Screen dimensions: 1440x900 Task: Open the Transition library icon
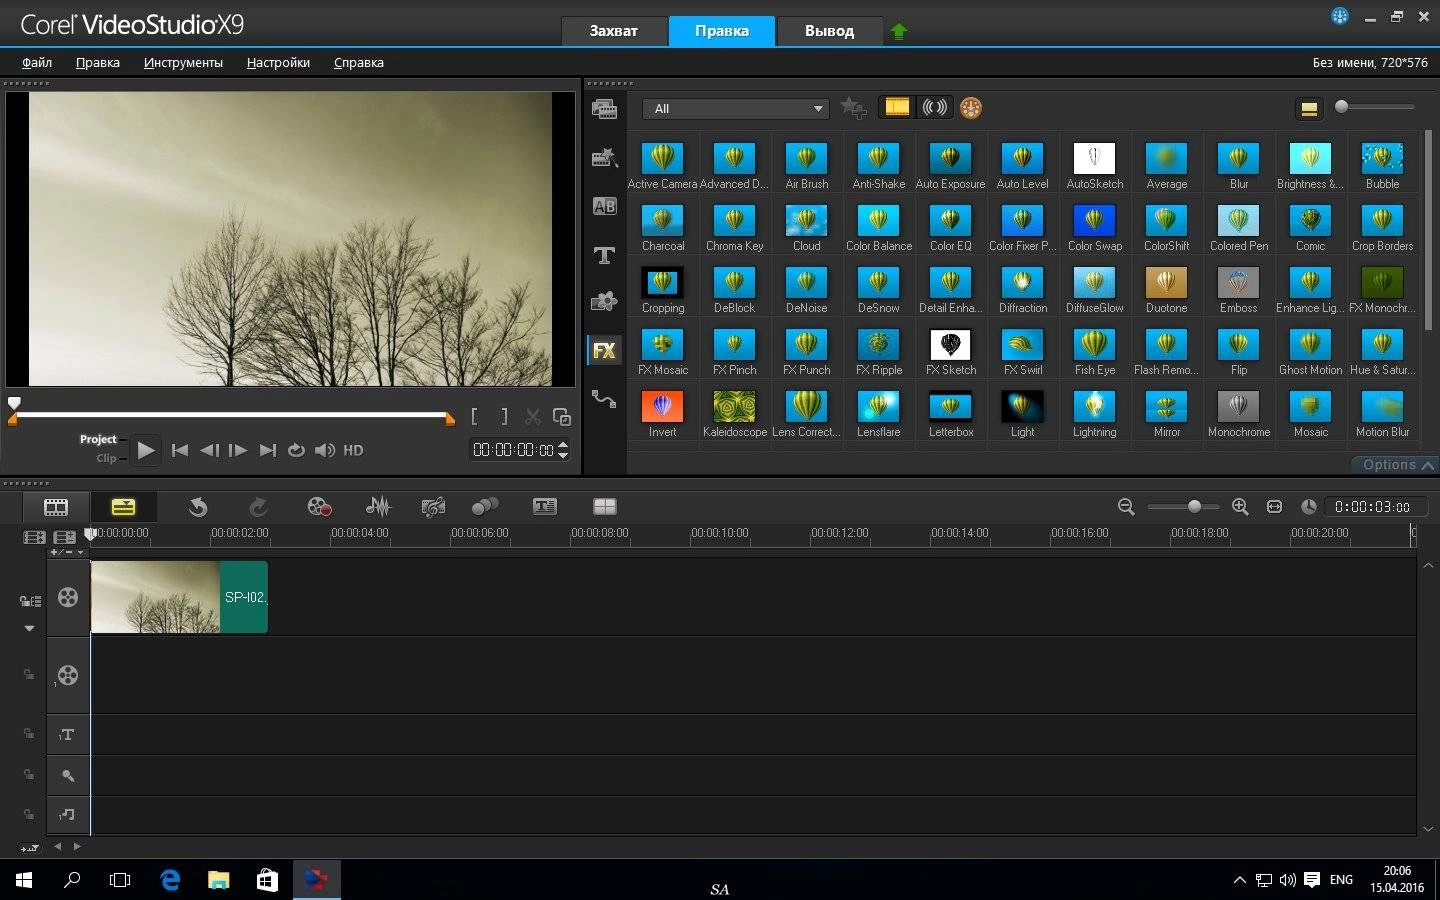click(x=604, y=206)
